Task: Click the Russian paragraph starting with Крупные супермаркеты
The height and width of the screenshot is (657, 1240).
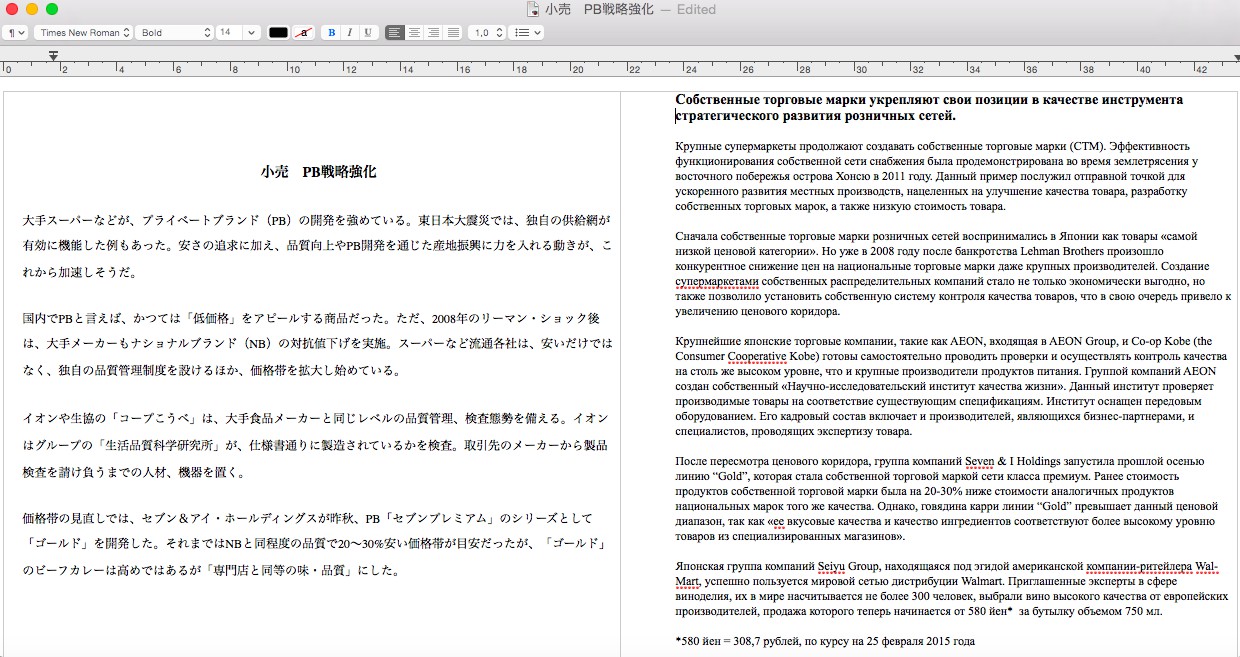Action: coord(935,176)
